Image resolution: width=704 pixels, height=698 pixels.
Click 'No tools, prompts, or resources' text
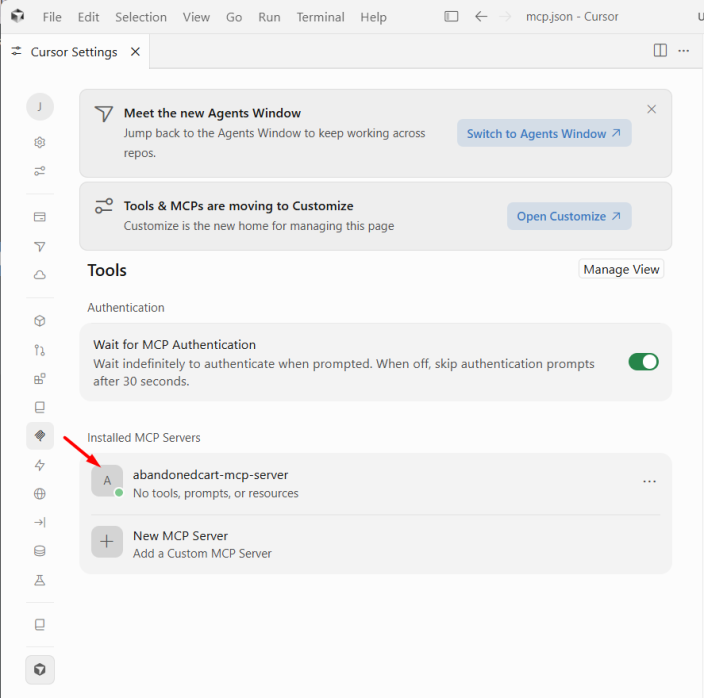(x=216, y=493)
